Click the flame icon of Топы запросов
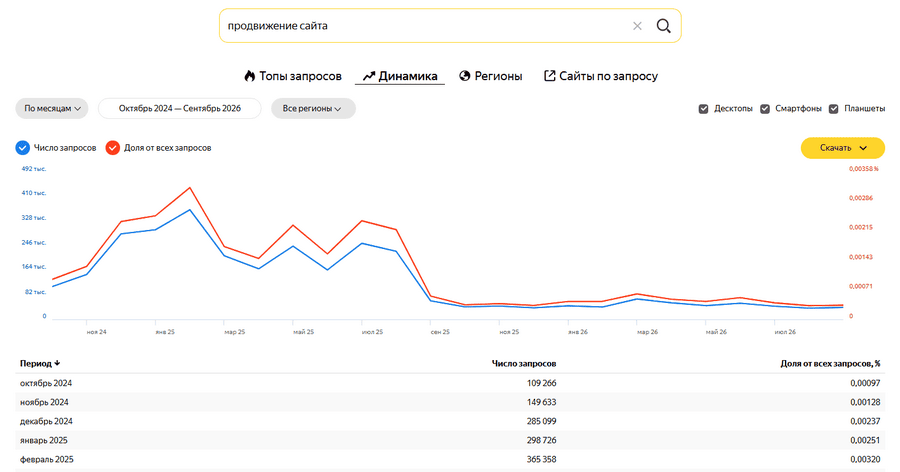This screenshot has width=900, height=472. (x=249, y=76)
